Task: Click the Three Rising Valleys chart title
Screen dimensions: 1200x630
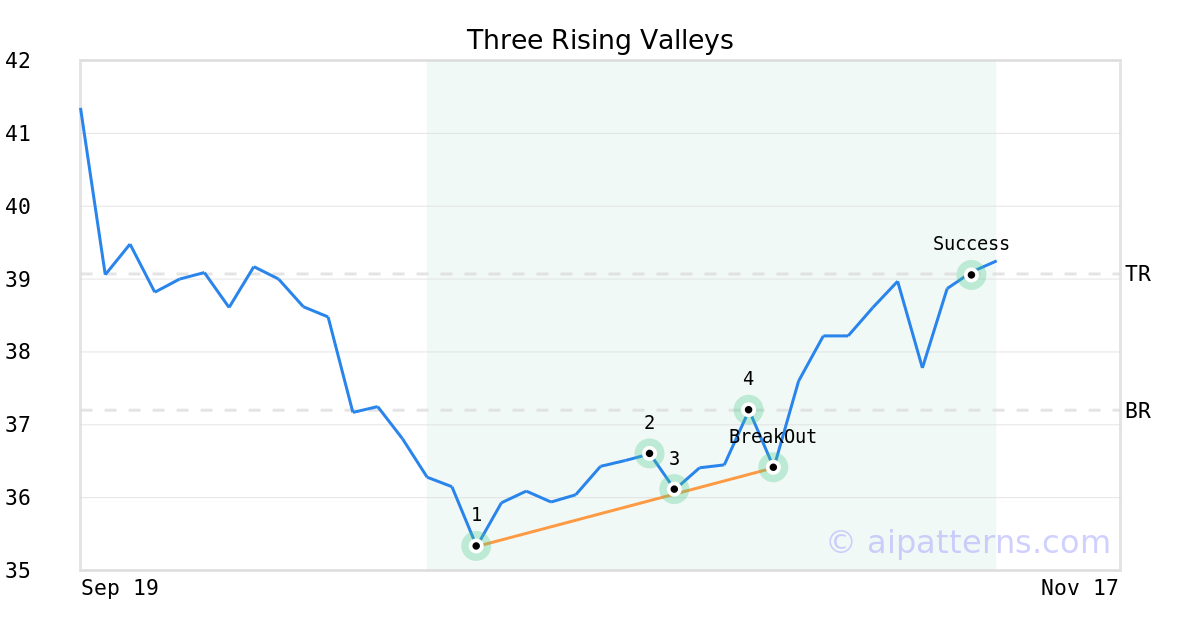Action: [600, 40]
